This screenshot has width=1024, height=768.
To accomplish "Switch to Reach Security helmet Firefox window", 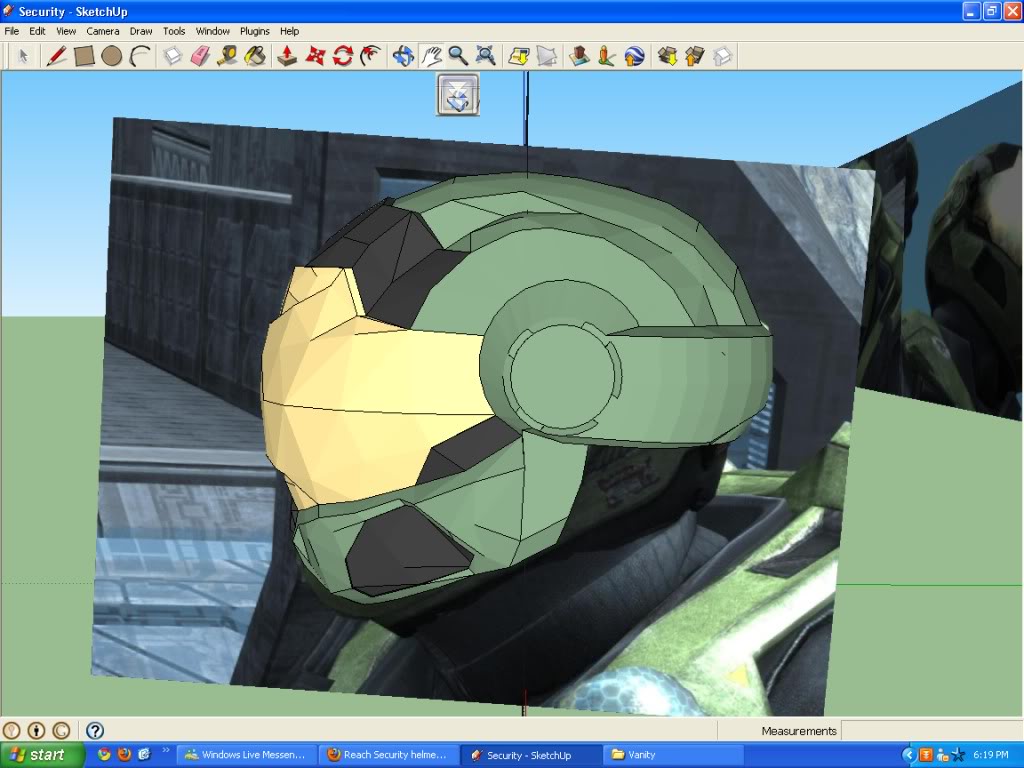I will coord(388,755).
